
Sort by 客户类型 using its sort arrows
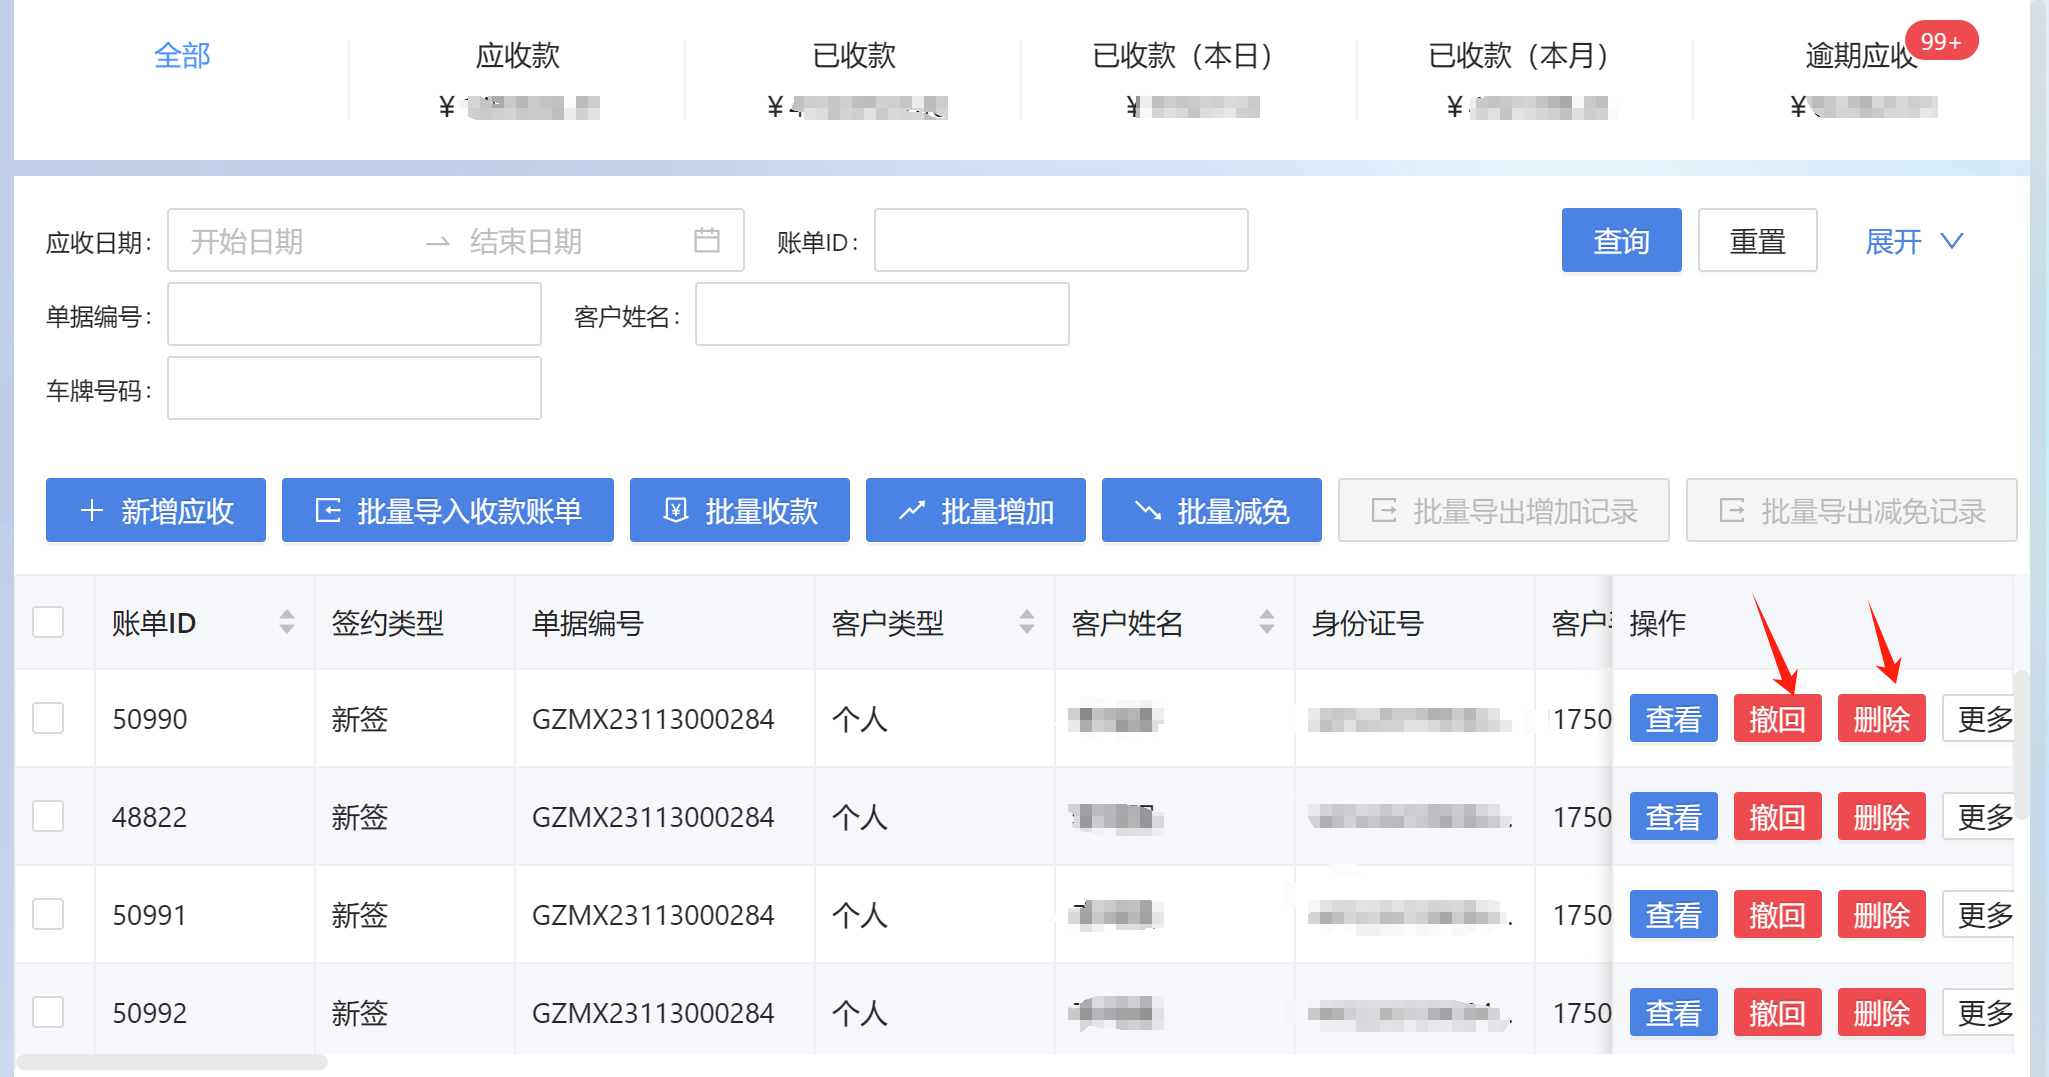coord(1027,622)
